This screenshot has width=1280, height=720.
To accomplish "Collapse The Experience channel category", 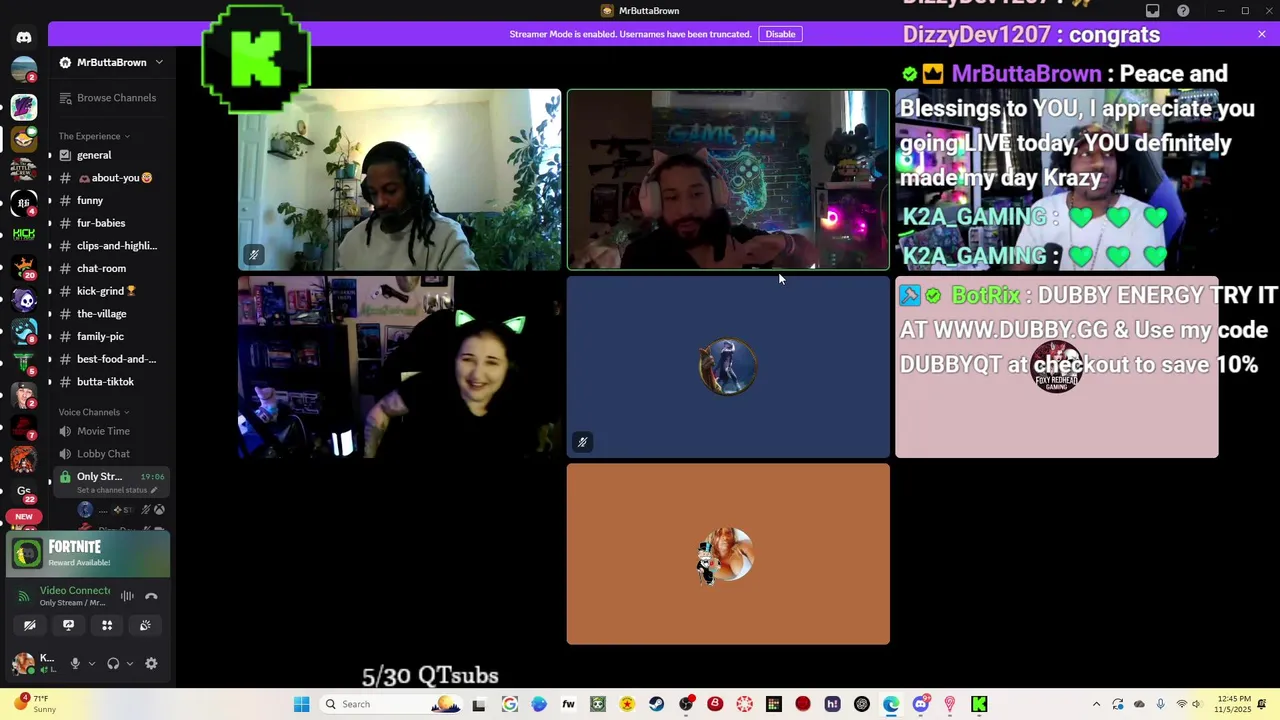I will pos(94,136).
